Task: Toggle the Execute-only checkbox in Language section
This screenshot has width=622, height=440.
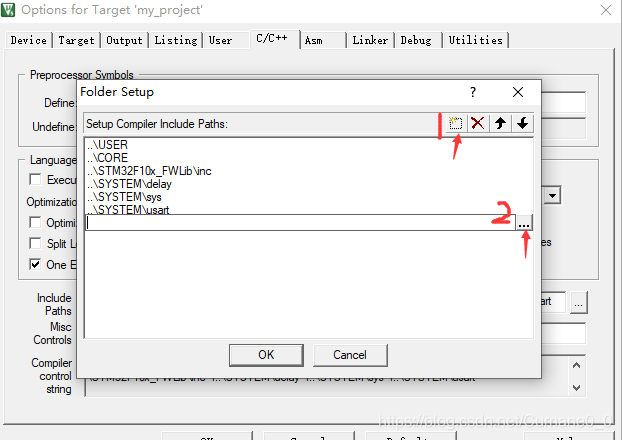Action: [35, 180]
